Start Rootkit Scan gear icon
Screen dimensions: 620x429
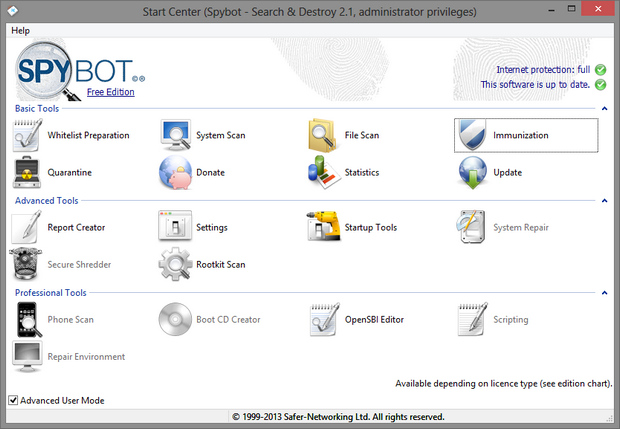175,264
